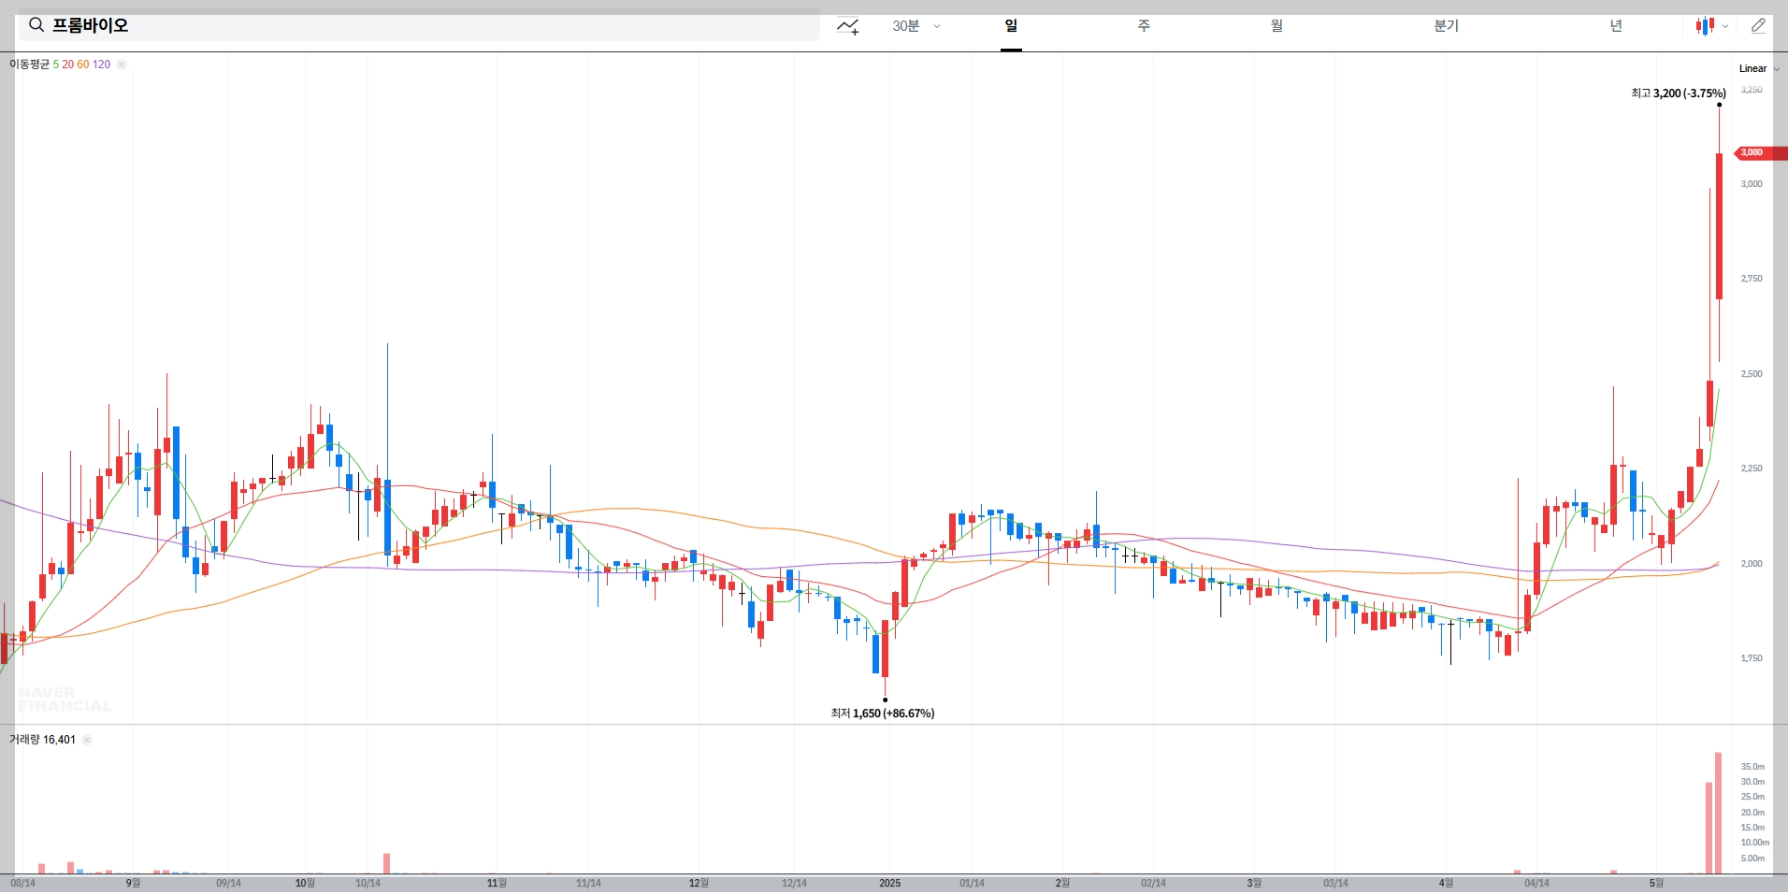Click the purple 120-day average value

coord(101,64)
